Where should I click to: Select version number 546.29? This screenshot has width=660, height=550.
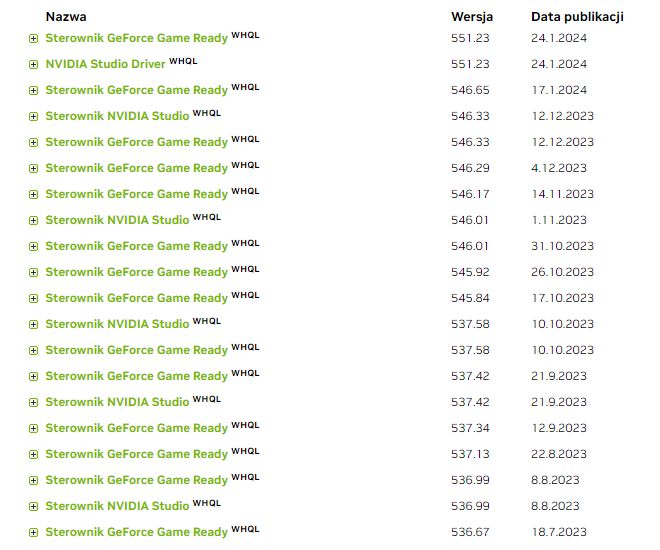pos(470,168)
